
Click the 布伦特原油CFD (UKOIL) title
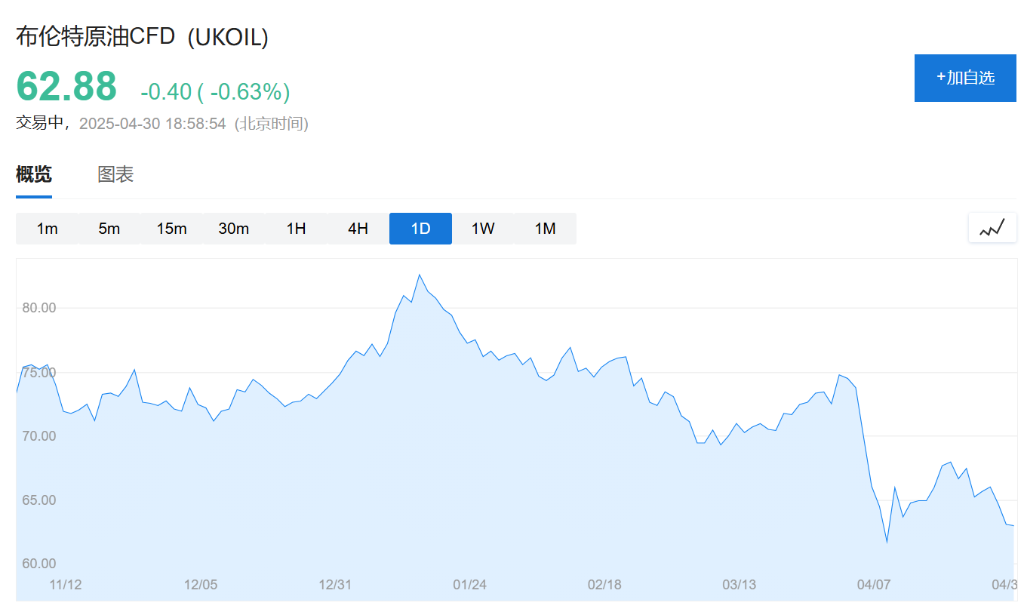point(143,37)
